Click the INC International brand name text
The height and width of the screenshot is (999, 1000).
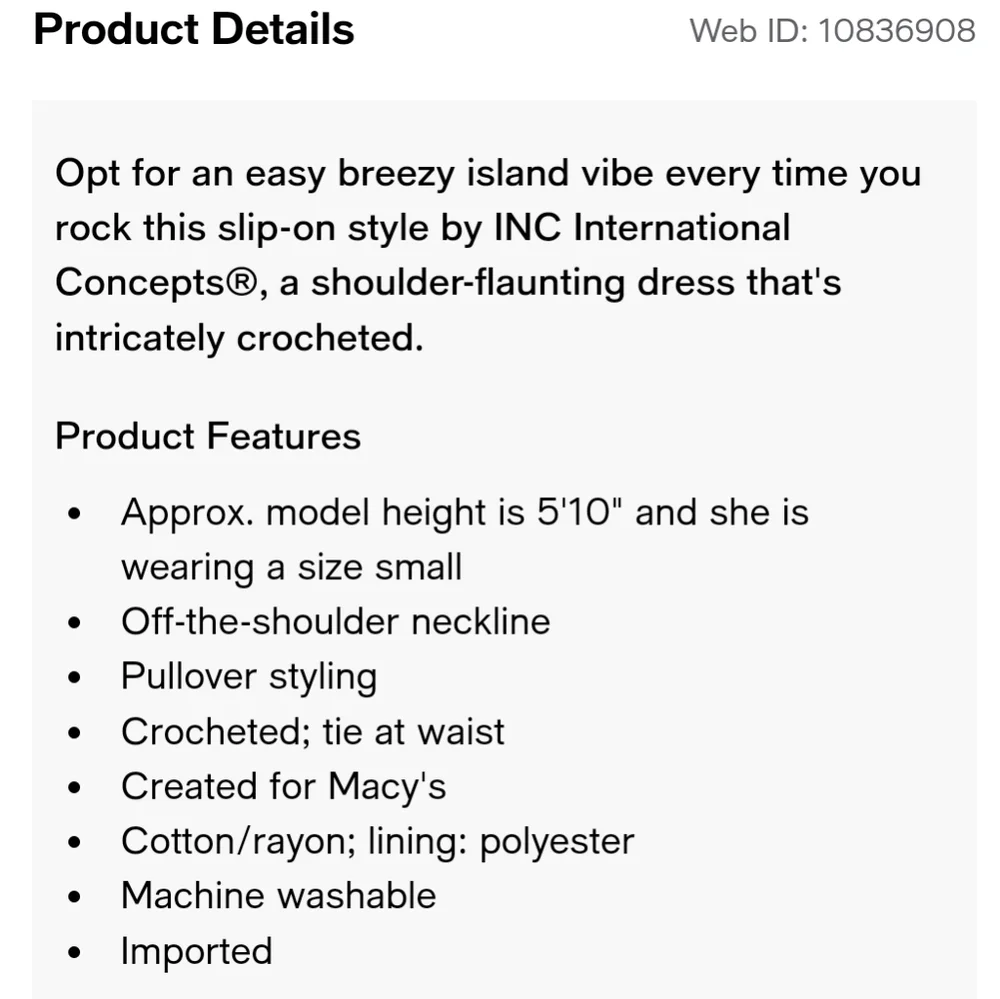click(642, 228)
